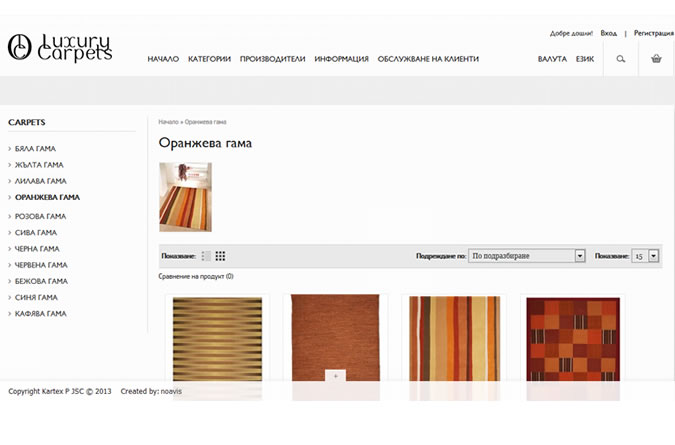Switch to grid view icon

point(220,256)
